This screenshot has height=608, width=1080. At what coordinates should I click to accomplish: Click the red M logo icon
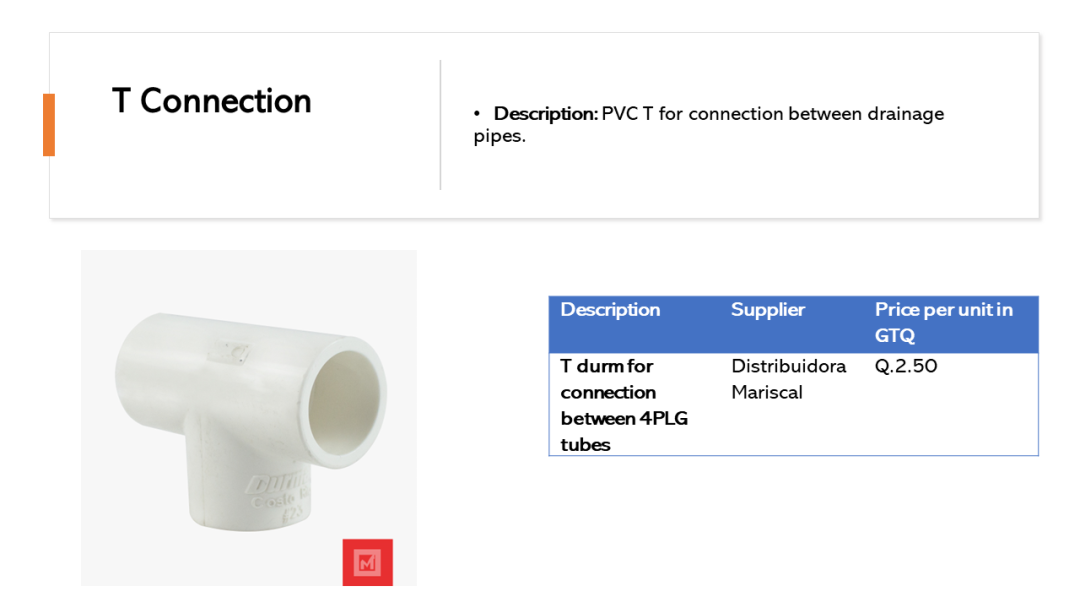click(x=368, y=563)
